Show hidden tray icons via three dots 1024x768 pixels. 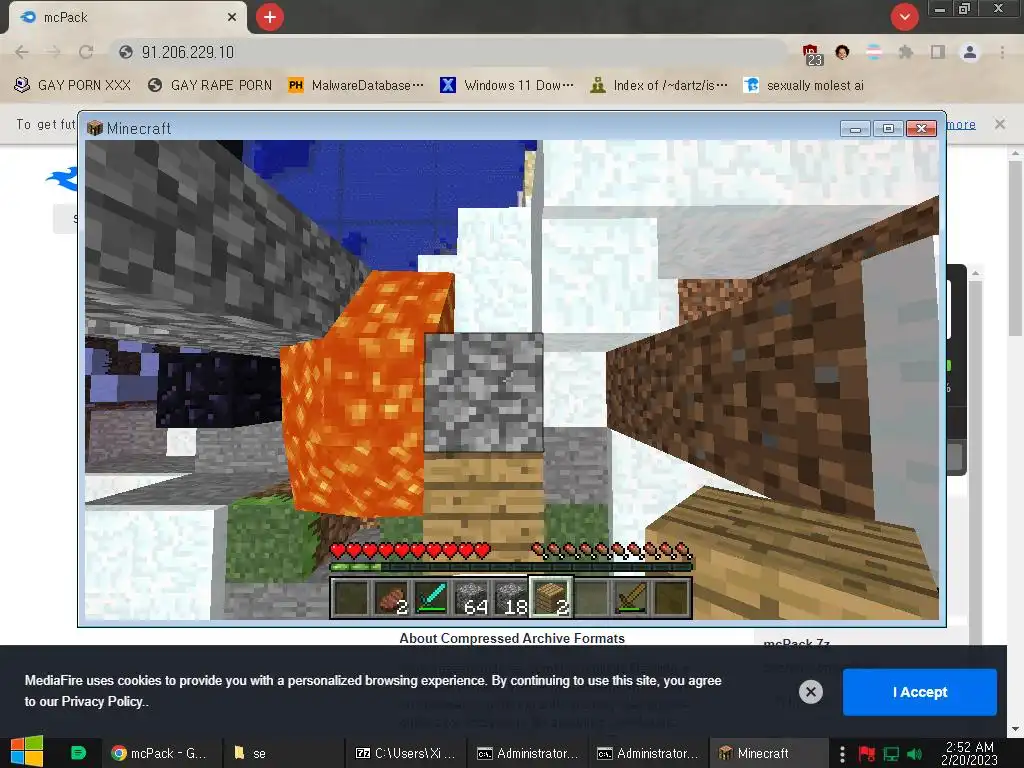pyautogui.click(x=842, y=754)
